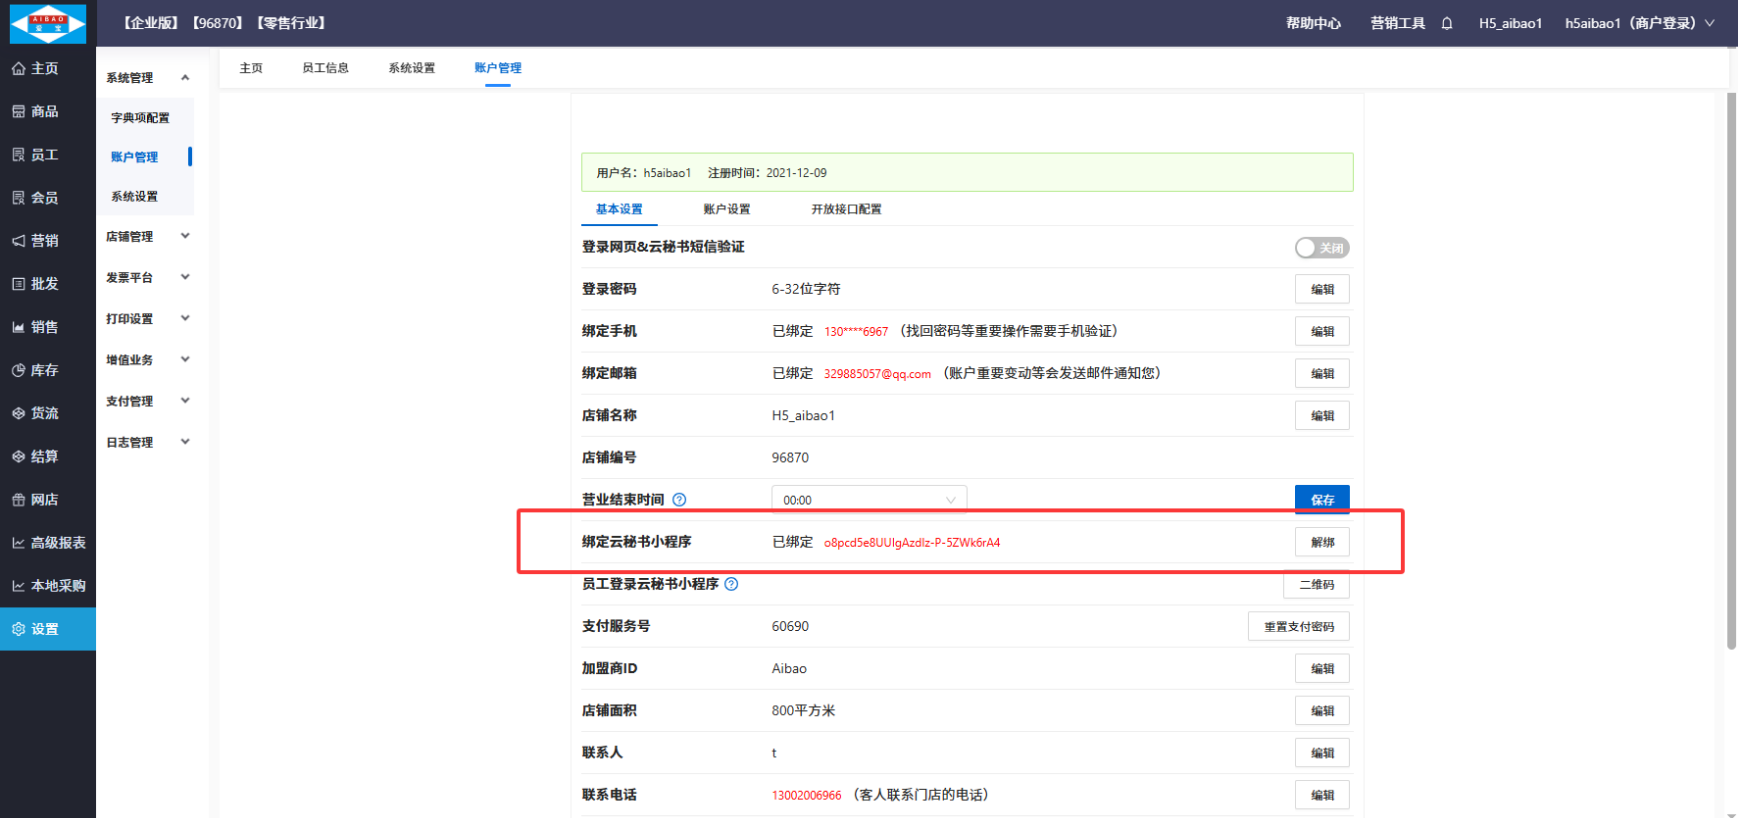
Task: Click the page's vertical scrollbar
Action: tap(1731, 370)
